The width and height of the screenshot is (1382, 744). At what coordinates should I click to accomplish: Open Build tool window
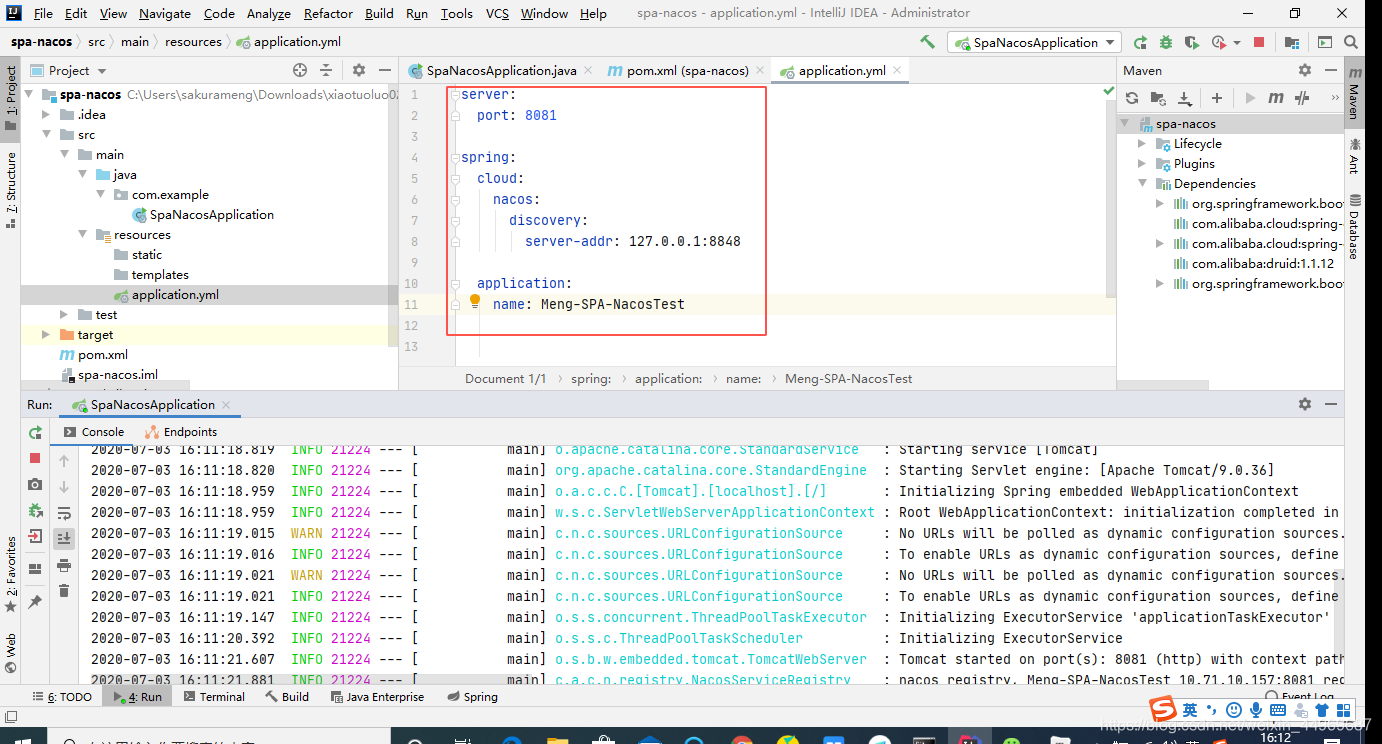click(287, 697)
